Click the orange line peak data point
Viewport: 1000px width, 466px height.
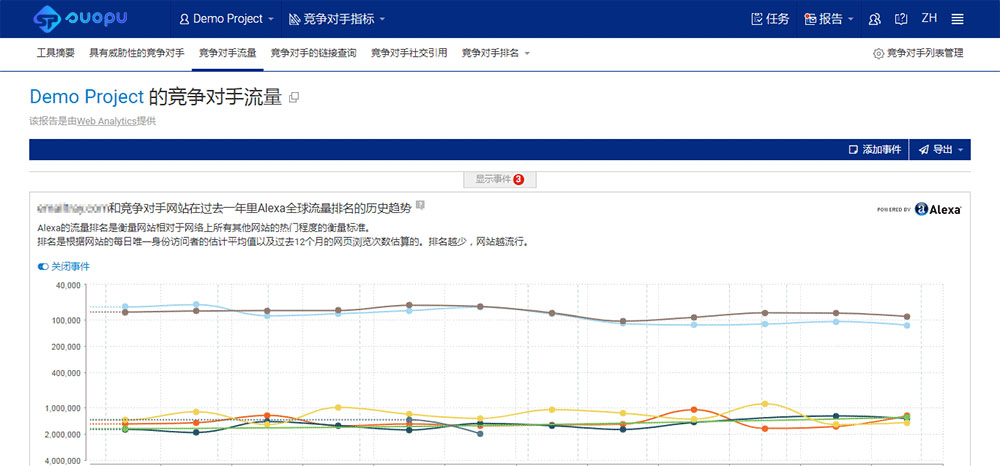click(x=694, y=410)
